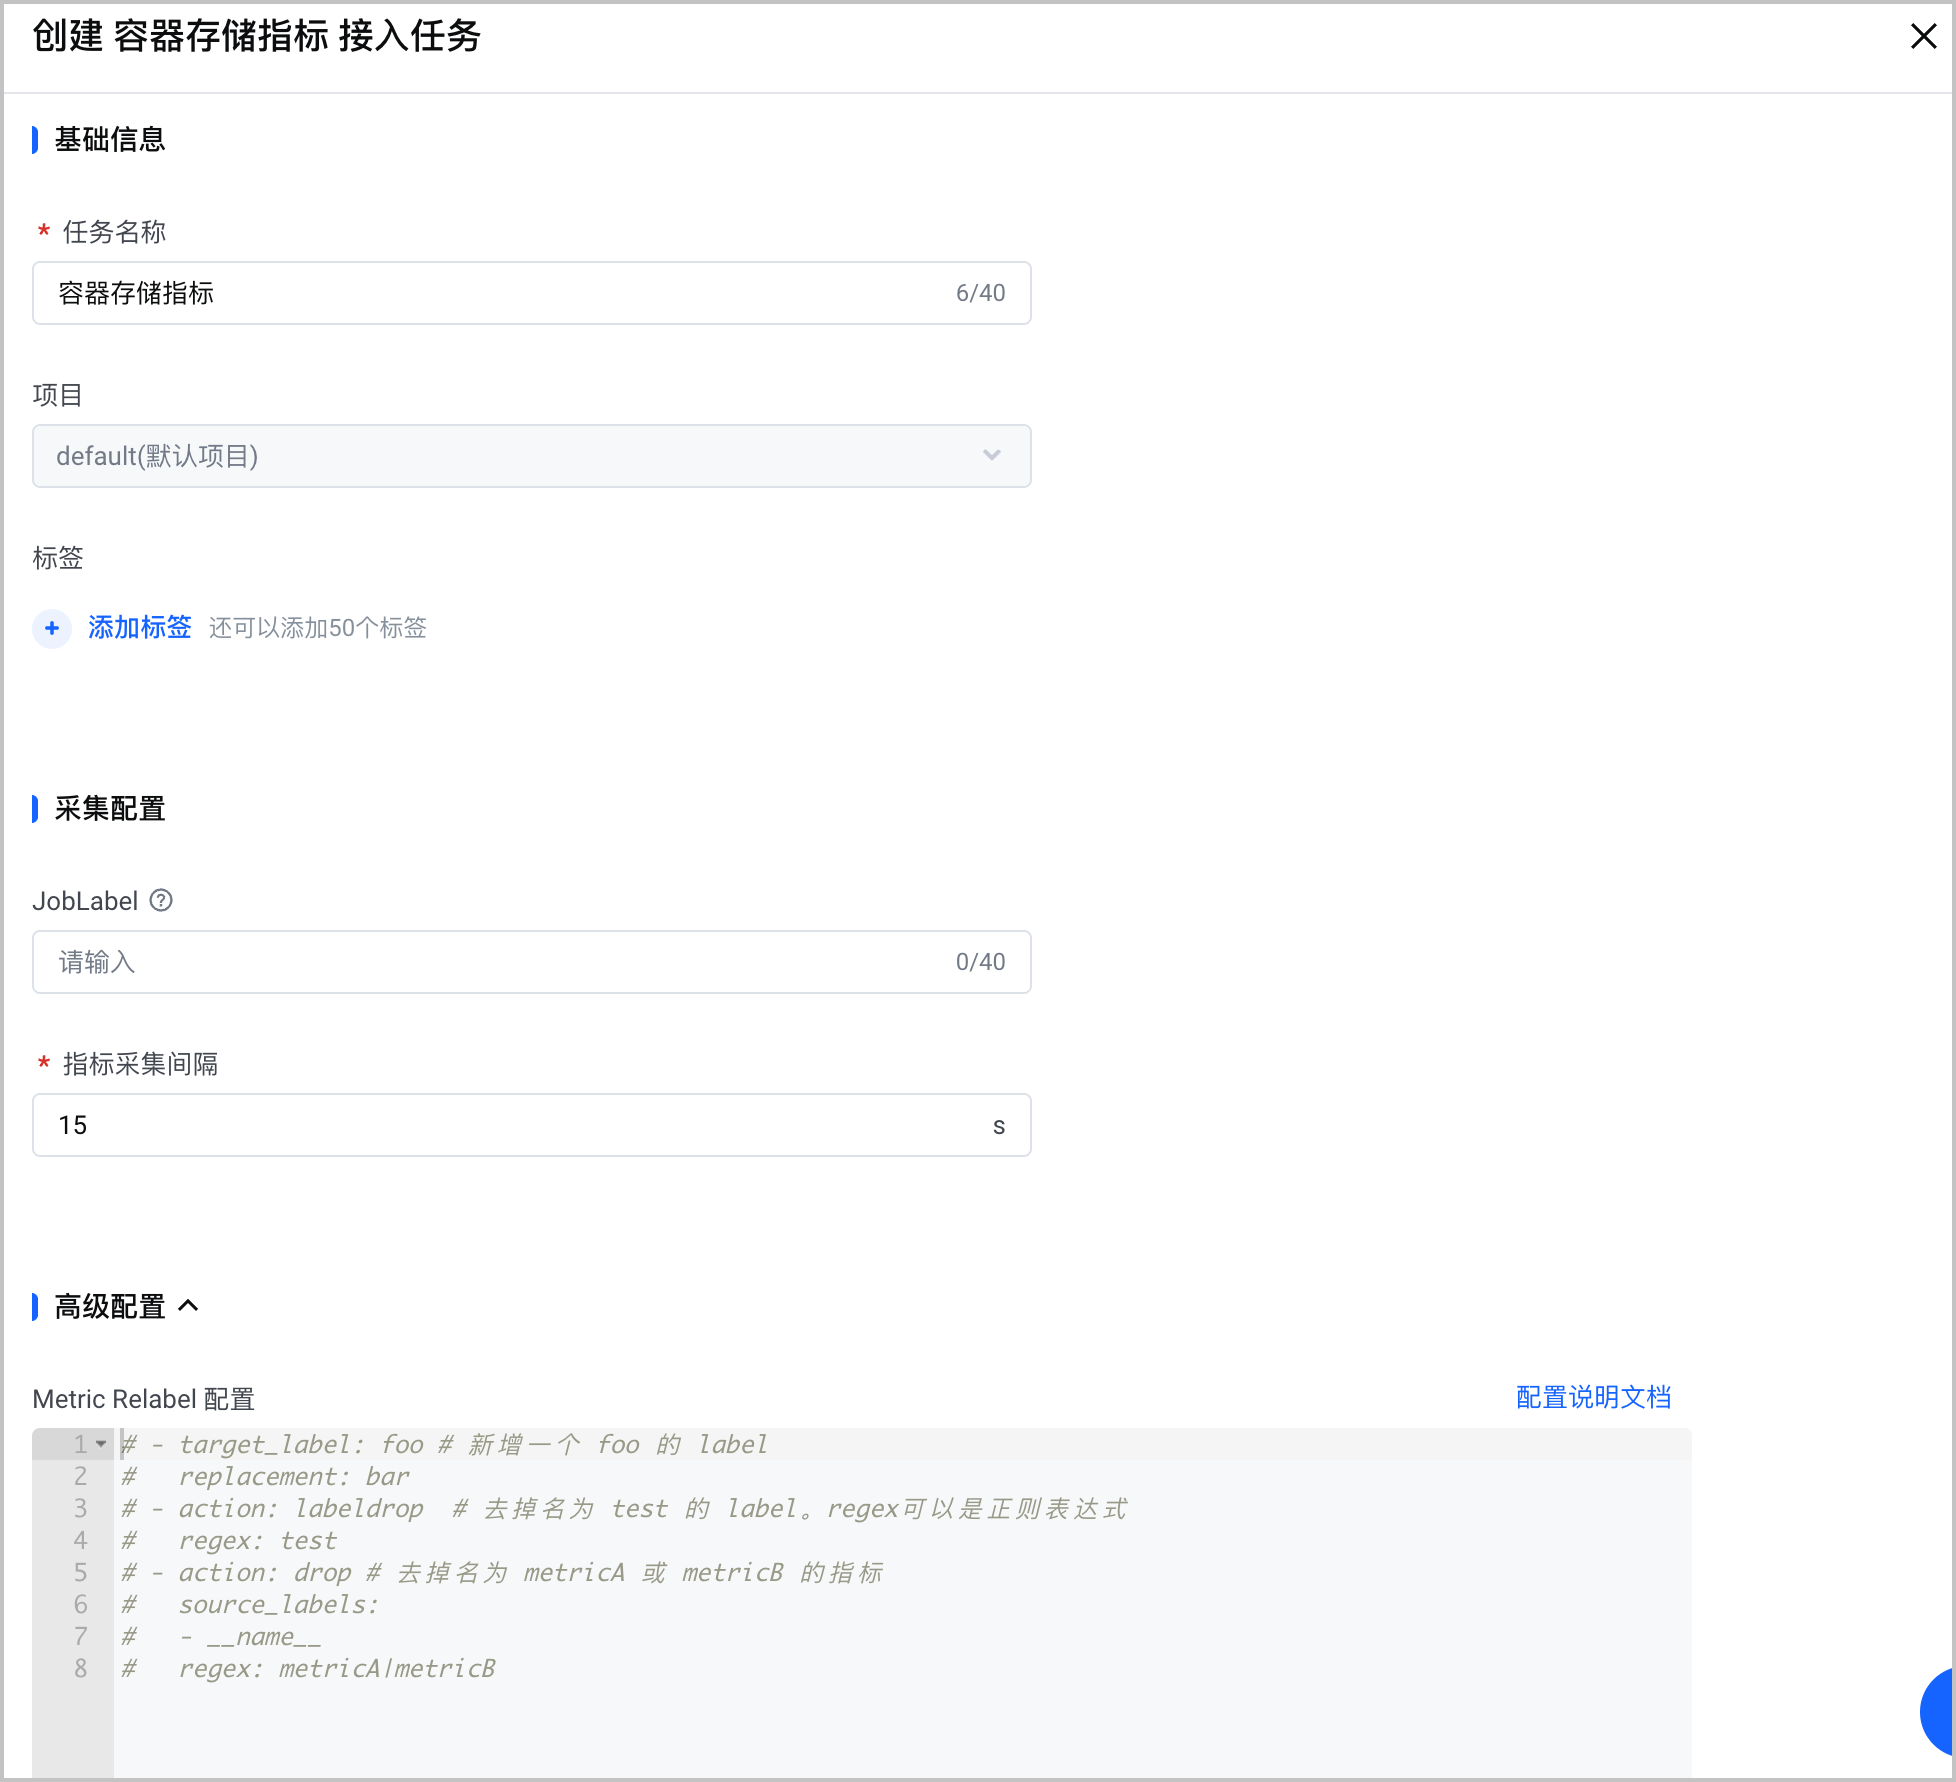Close the create task dialog with X
The image size is (1956, 1782).
[1923, 37]
